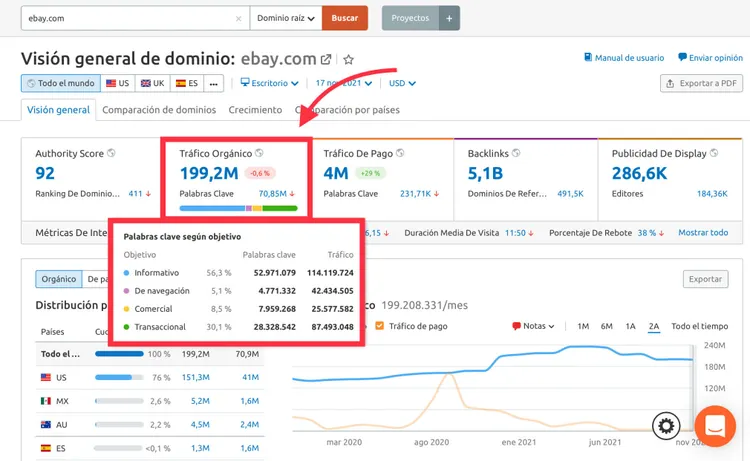750x461 pixels.
Task: Open Escritorio device dropdown
Action: (x=269, y=83)
